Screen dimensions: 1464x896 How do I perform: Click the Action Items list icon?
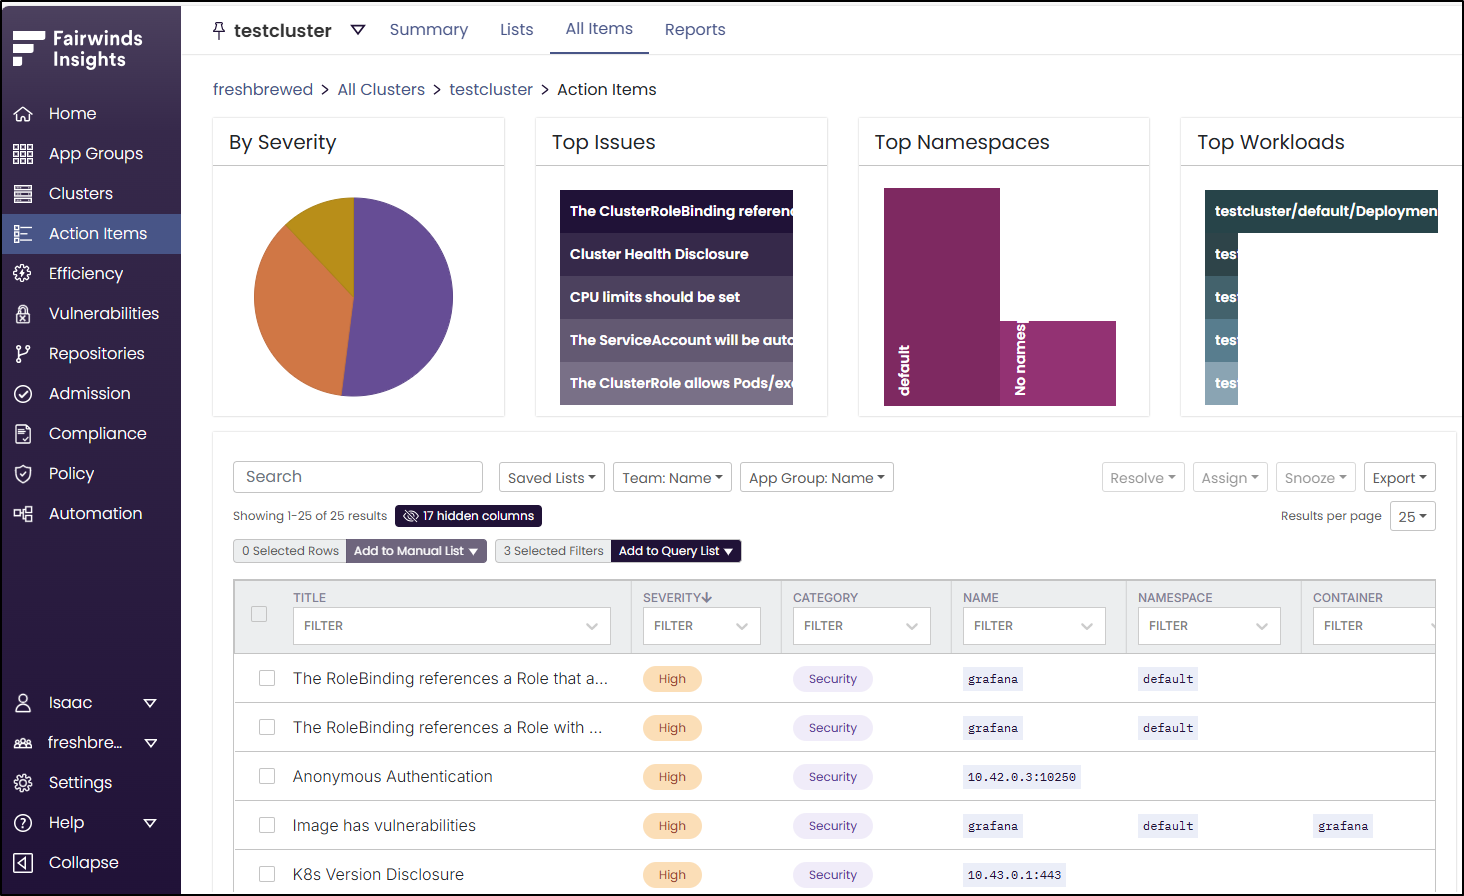23,234
